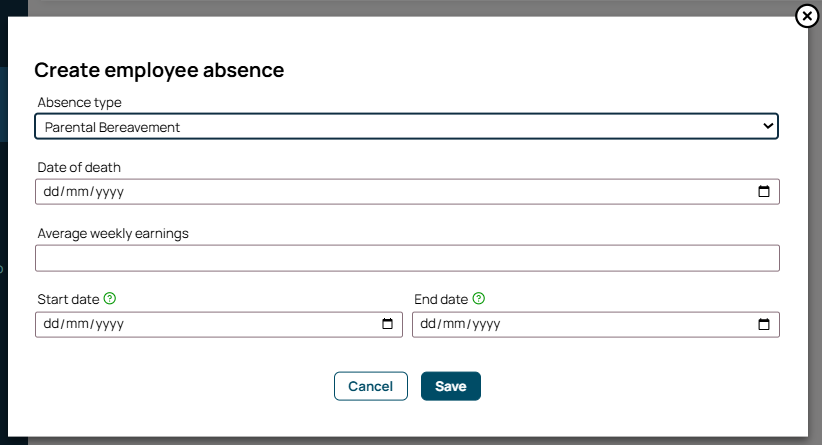Select the year segment of Start date
The width and height of the screenshot is (822, 445).
(110, 324)
